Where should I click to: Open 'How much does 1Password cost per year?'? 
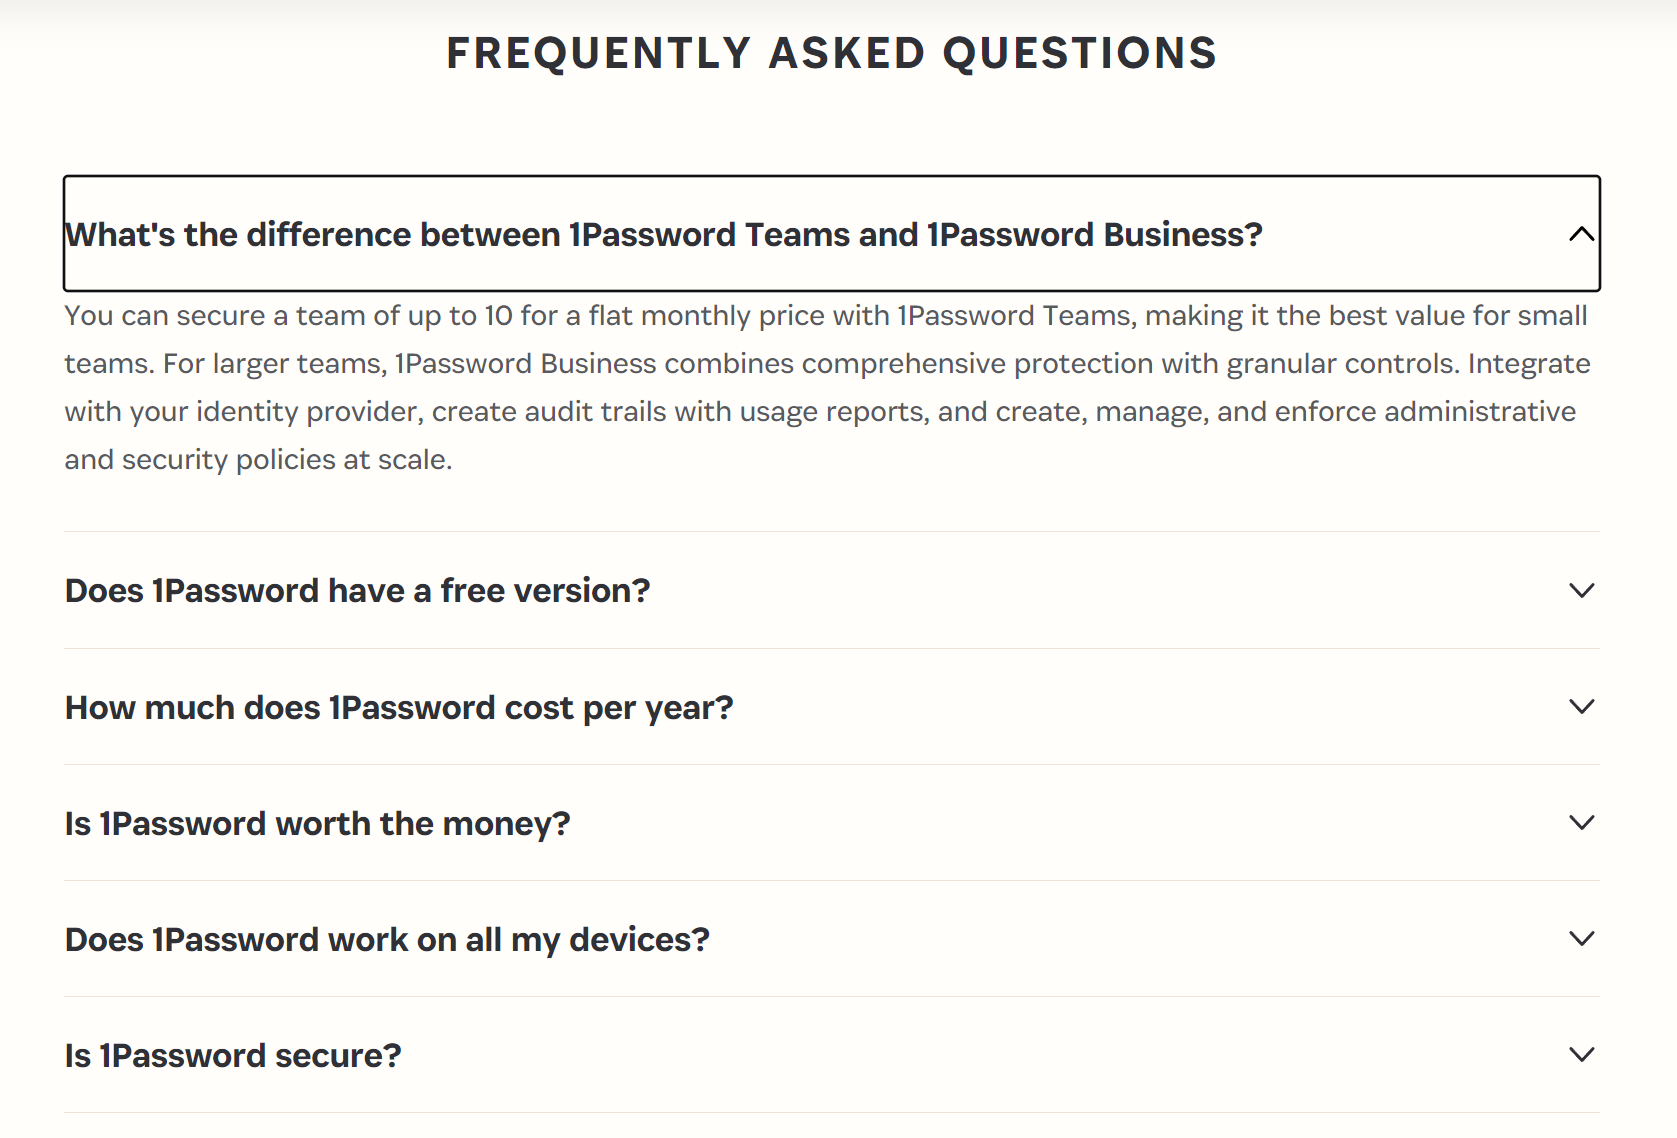coord(399,708)
